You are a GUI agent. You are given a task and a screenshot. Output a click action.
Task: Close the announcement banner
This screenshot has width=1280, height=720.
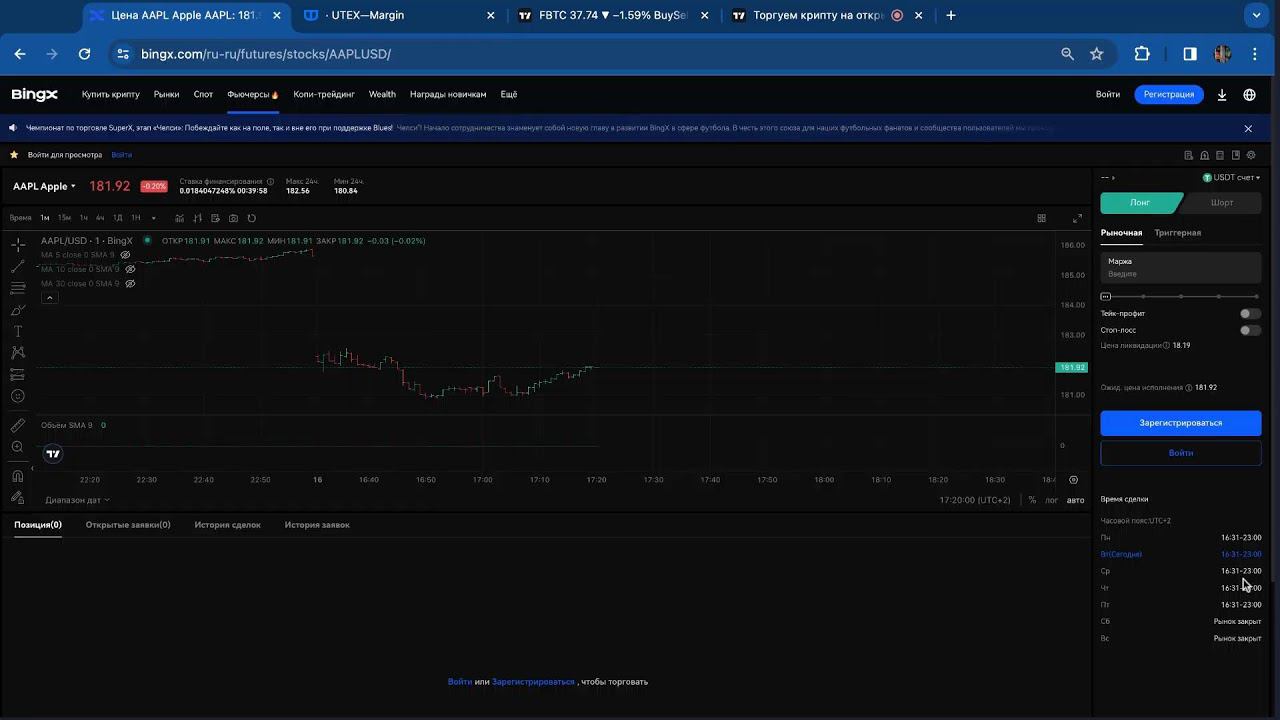click(1248, 129)
